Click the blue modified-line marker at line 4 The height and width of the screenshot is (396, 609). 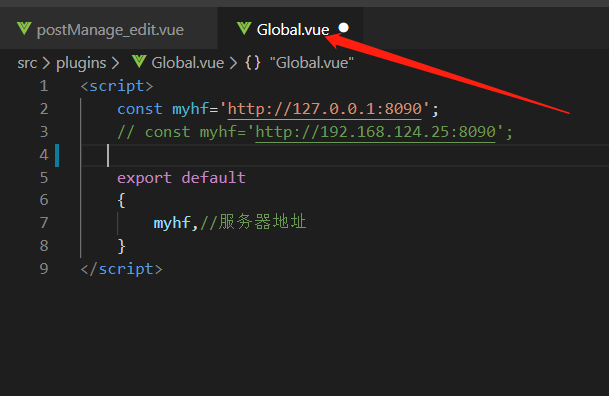click(x=57, y=155)
